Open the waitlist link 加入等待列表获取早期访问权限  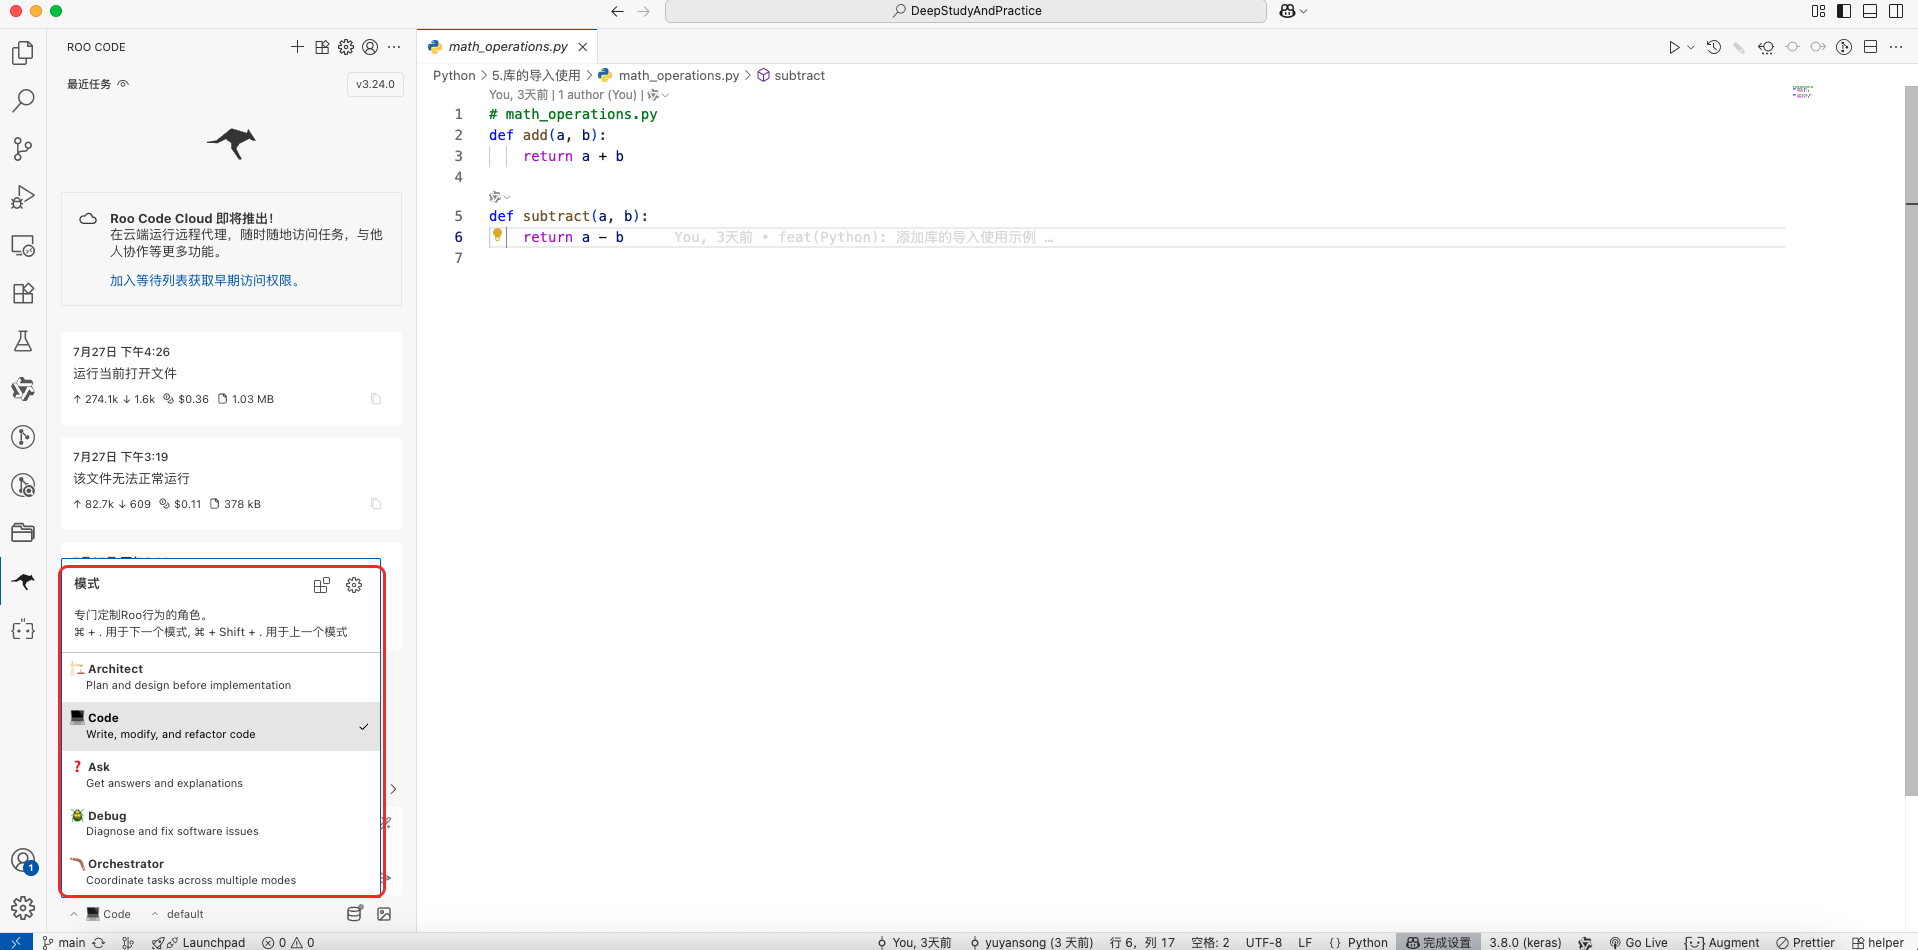point(206,281)
